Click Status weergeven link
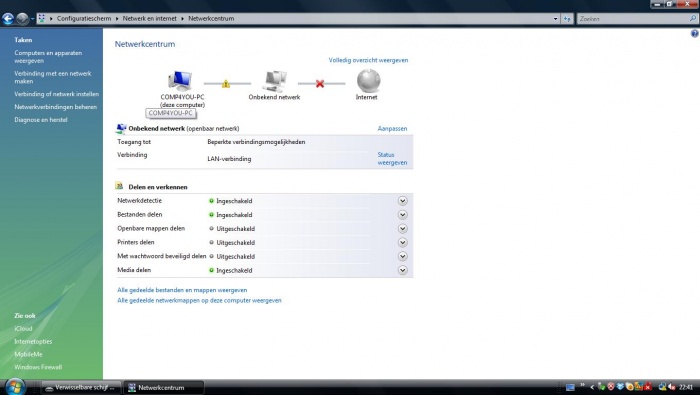The image size is (700, 395). [x=392, y=158]
